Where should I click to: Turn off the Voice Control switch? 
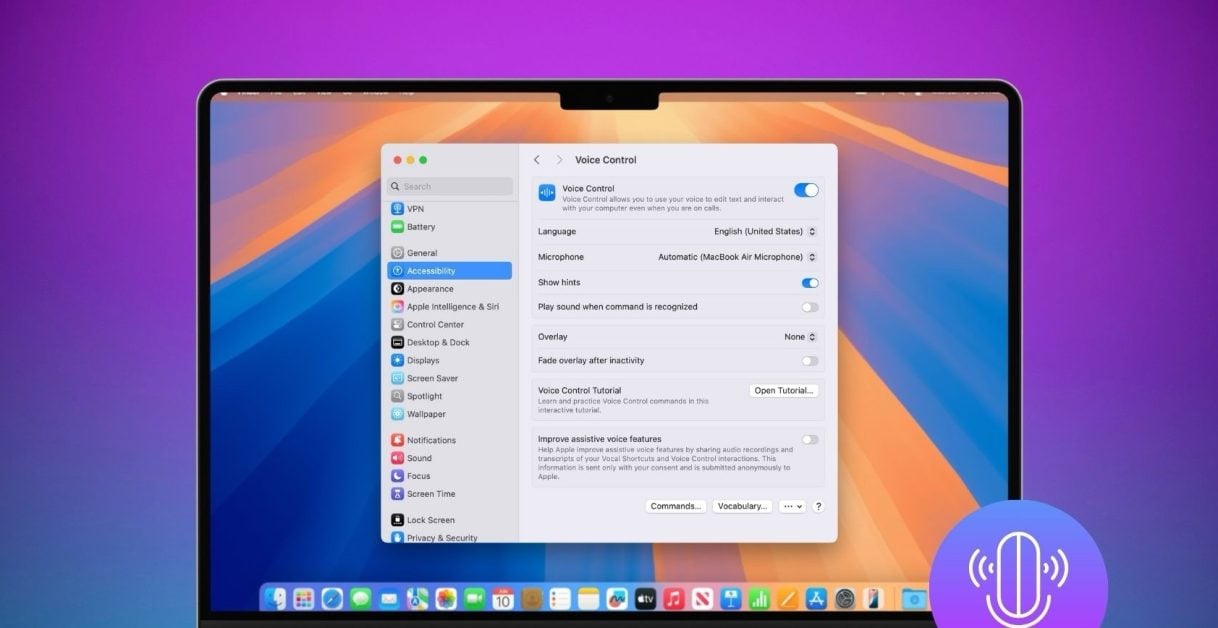point(806,190)
